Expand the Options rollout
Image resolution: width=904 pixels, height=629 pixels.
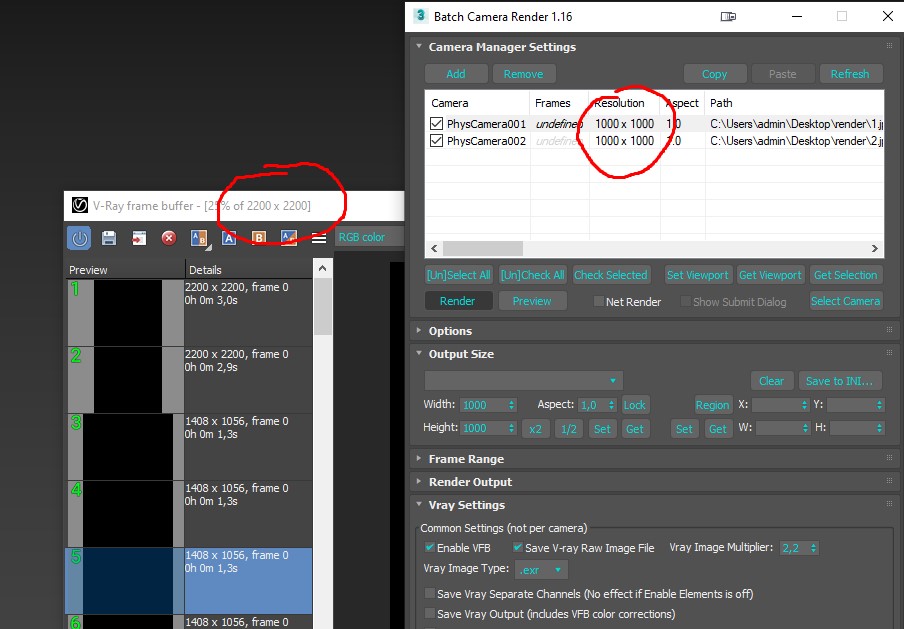click(419, 330)
